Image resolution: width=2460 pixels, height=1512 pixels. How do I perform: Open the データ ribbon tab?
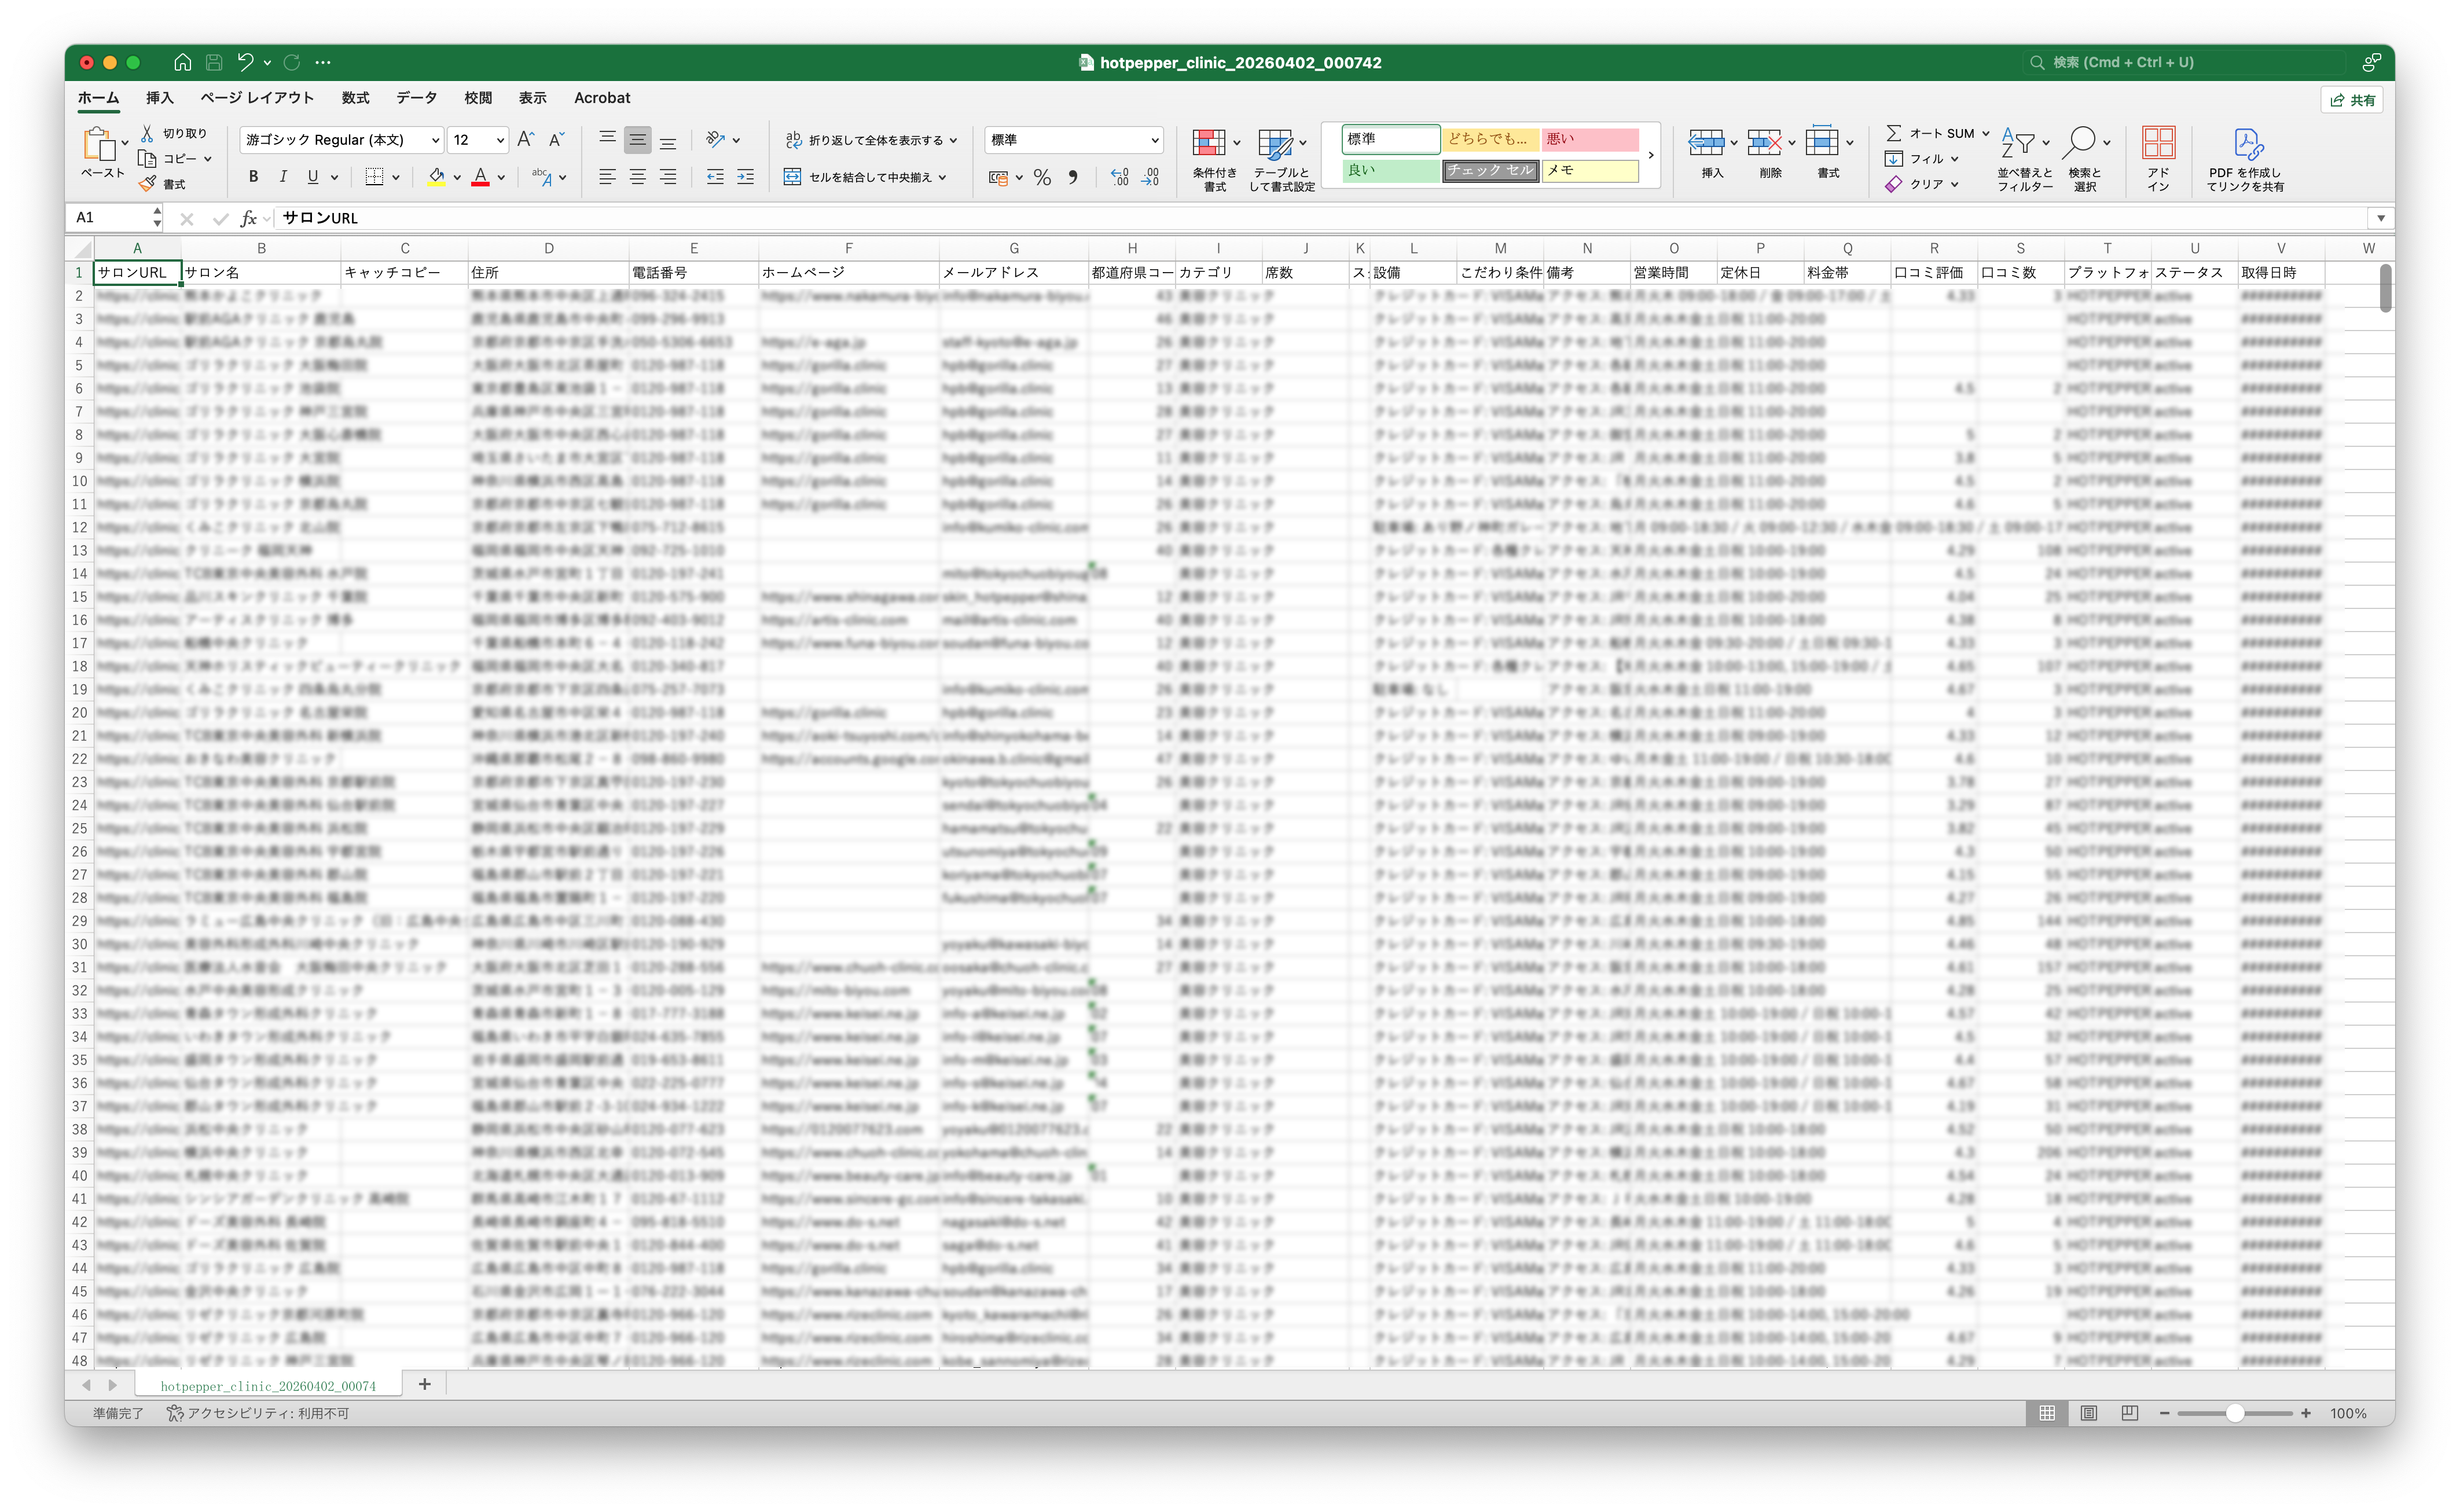point(416,98)
